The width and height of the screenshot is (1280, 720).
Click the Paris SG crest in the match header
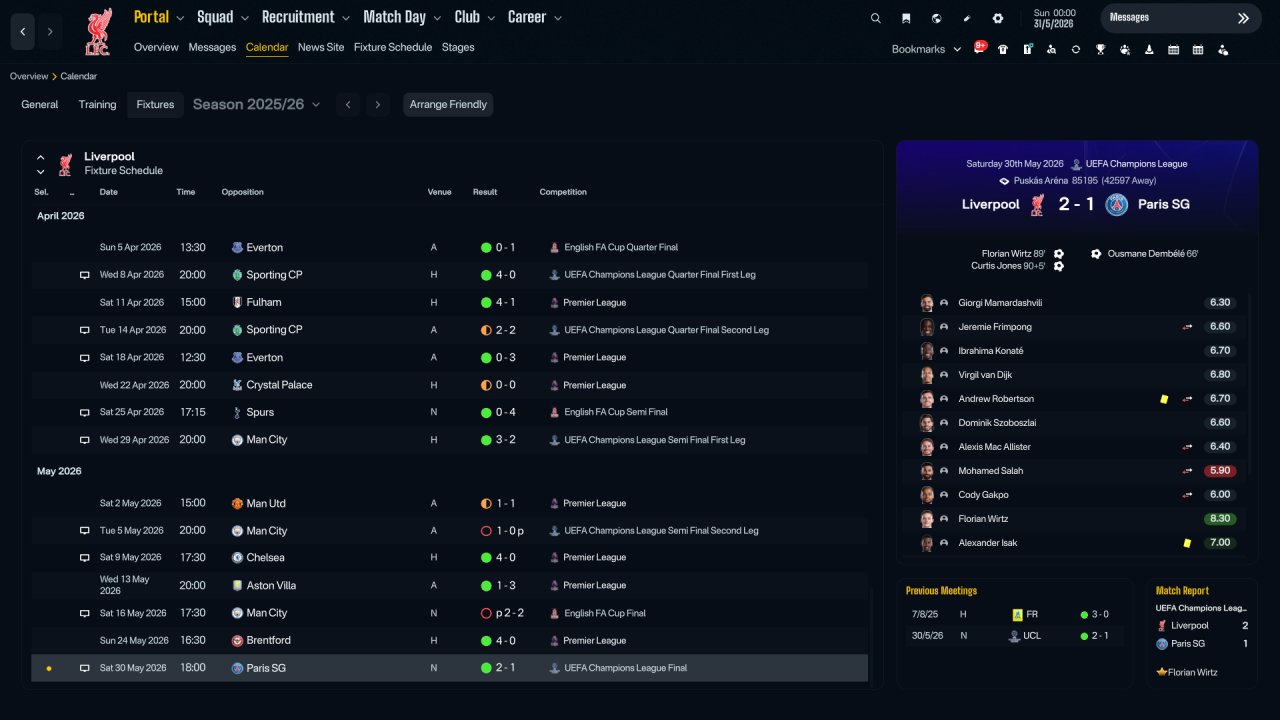point(1117,205)
